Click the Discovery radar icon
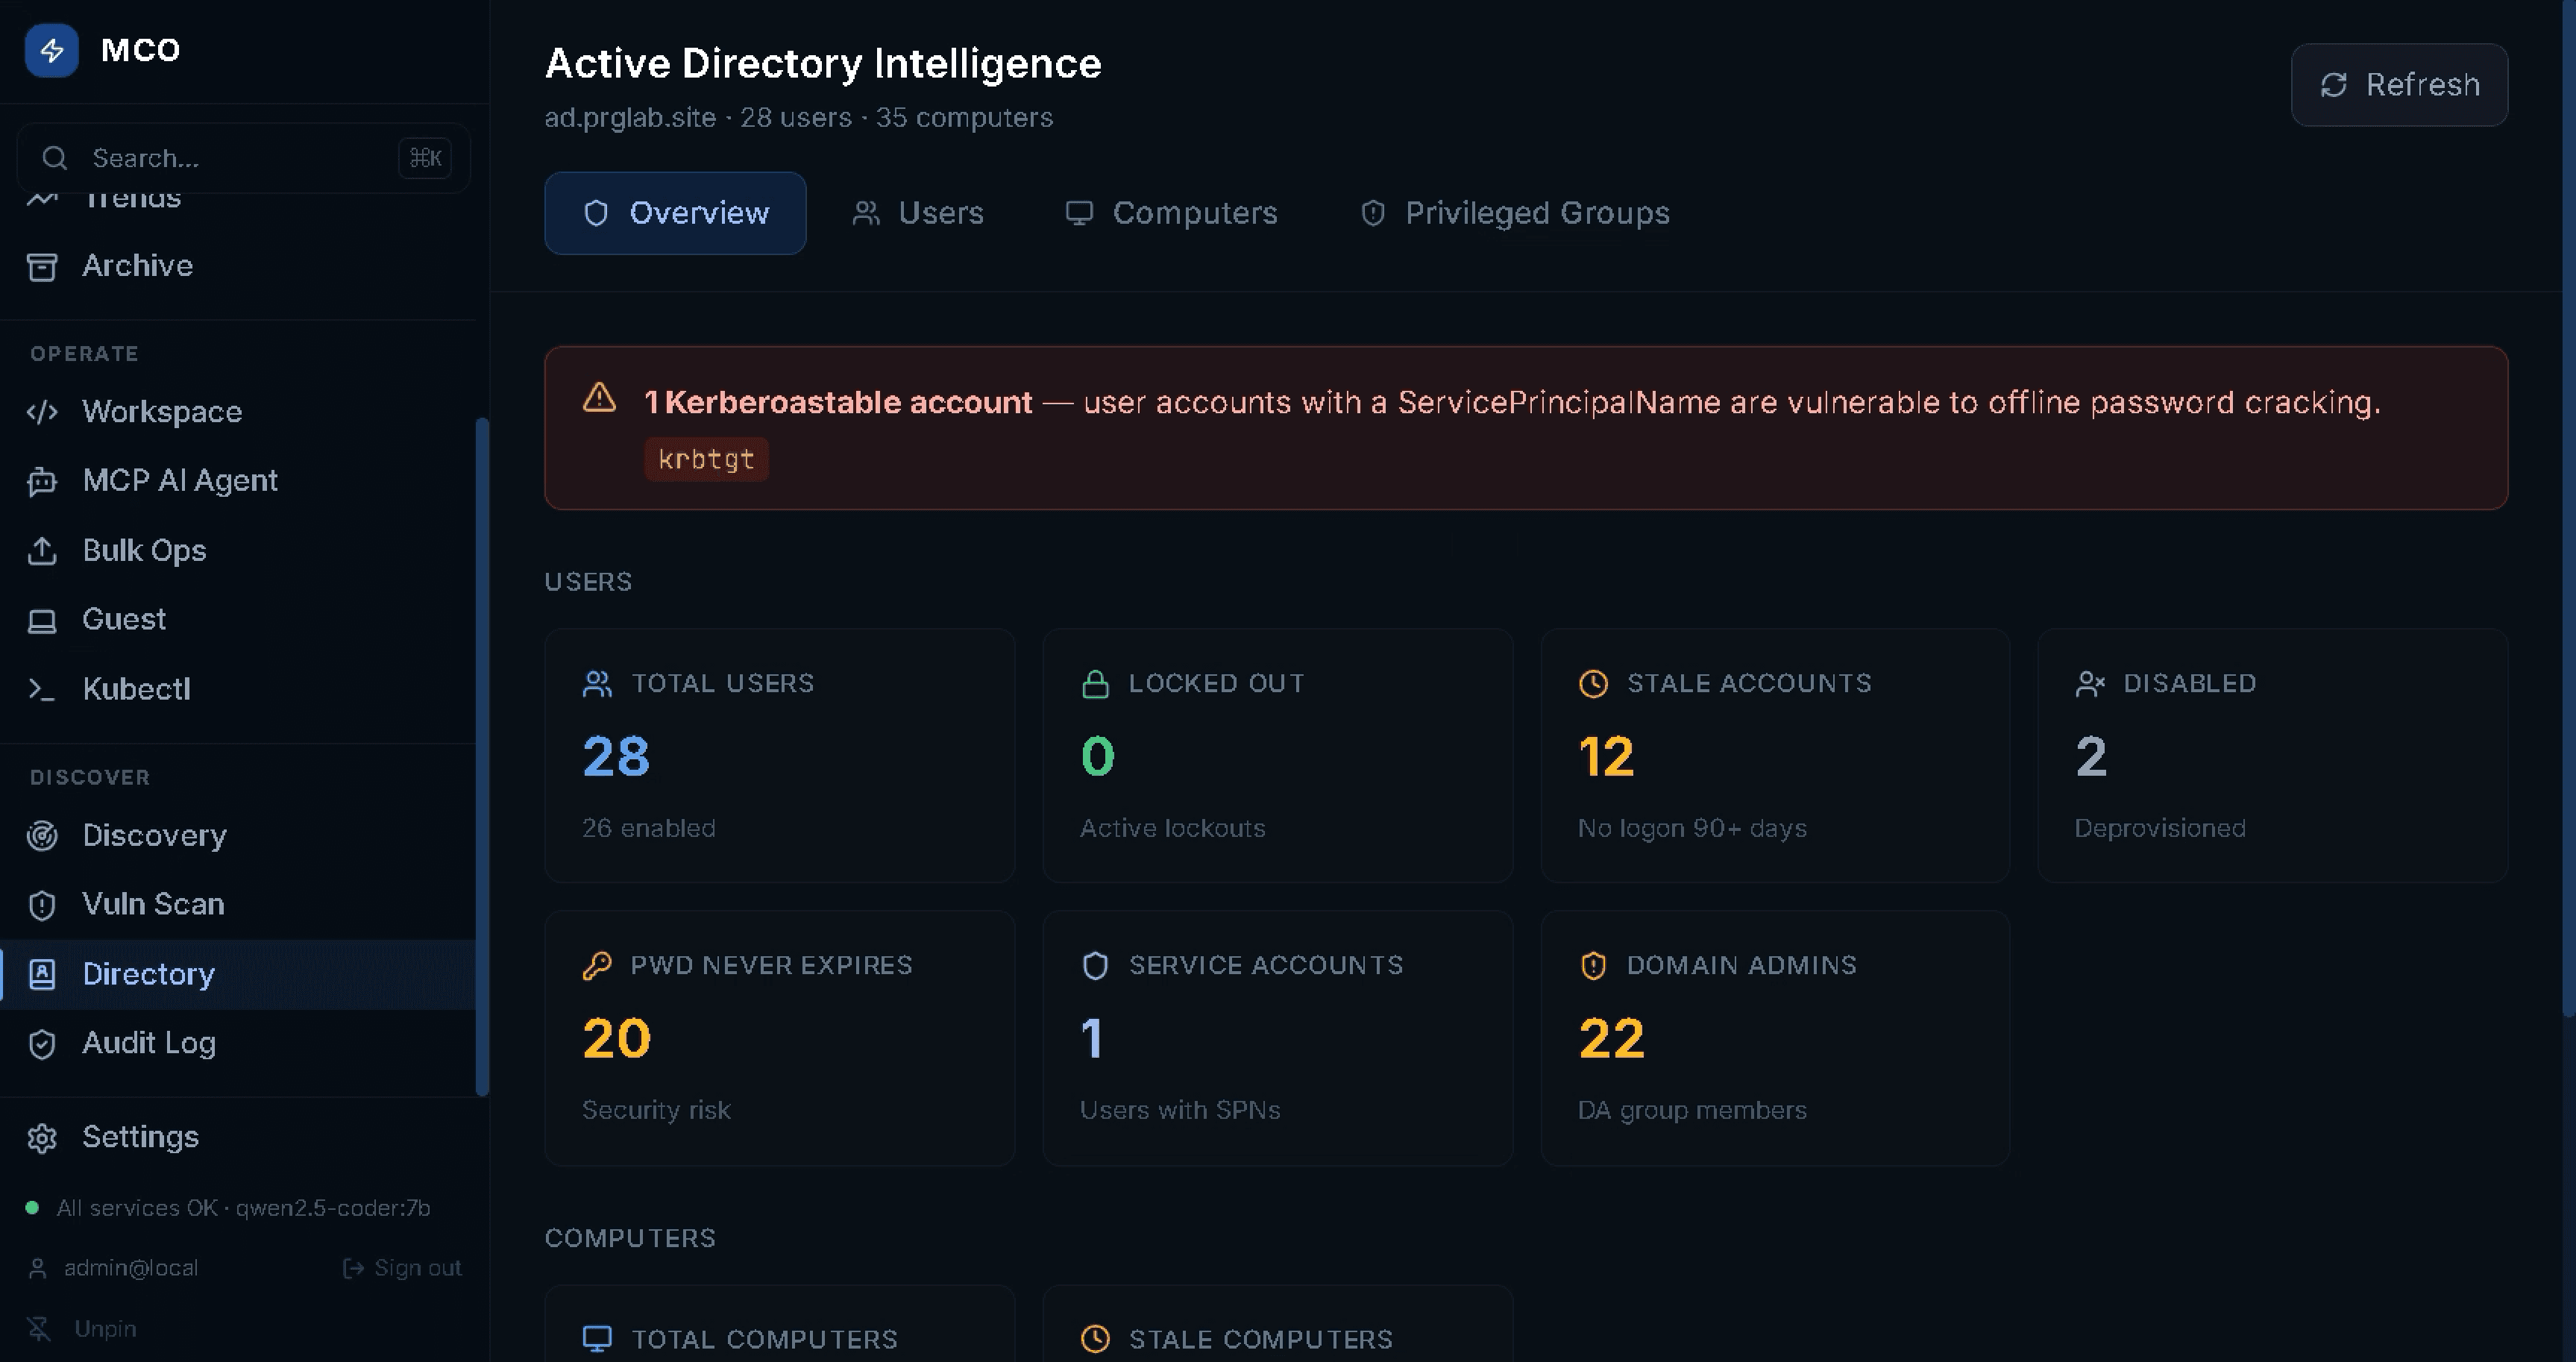 (x=42, y=836)
